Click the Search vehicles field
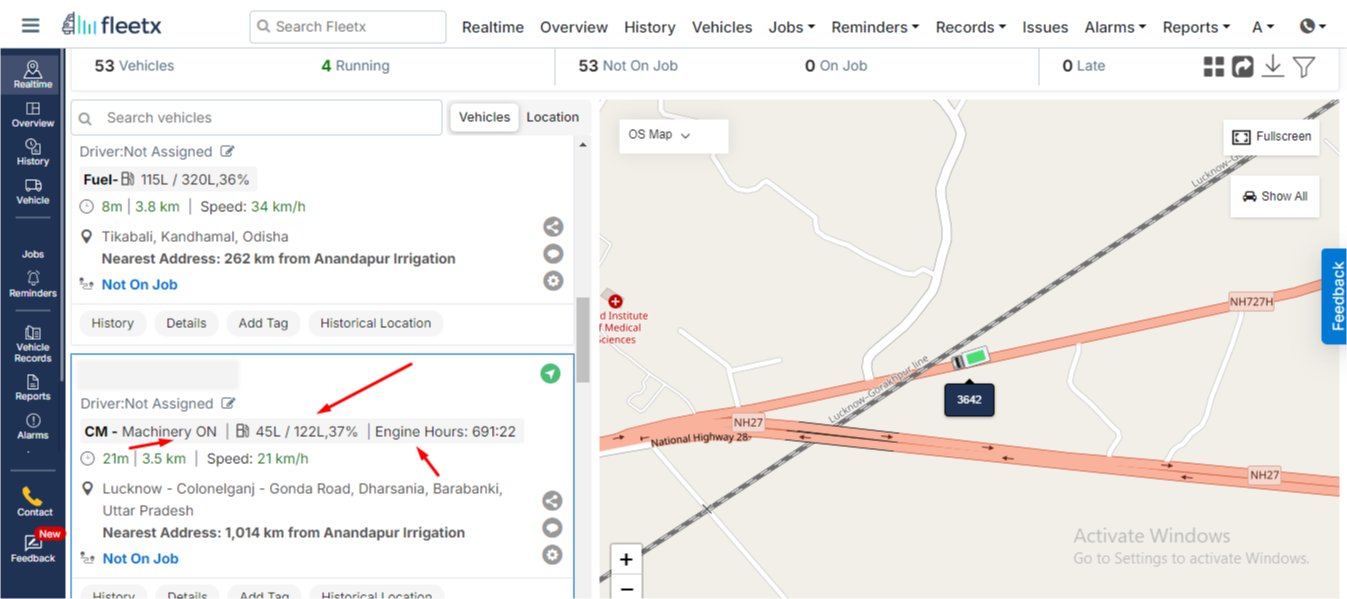The image size is (1347, 599). coord(256,117)
